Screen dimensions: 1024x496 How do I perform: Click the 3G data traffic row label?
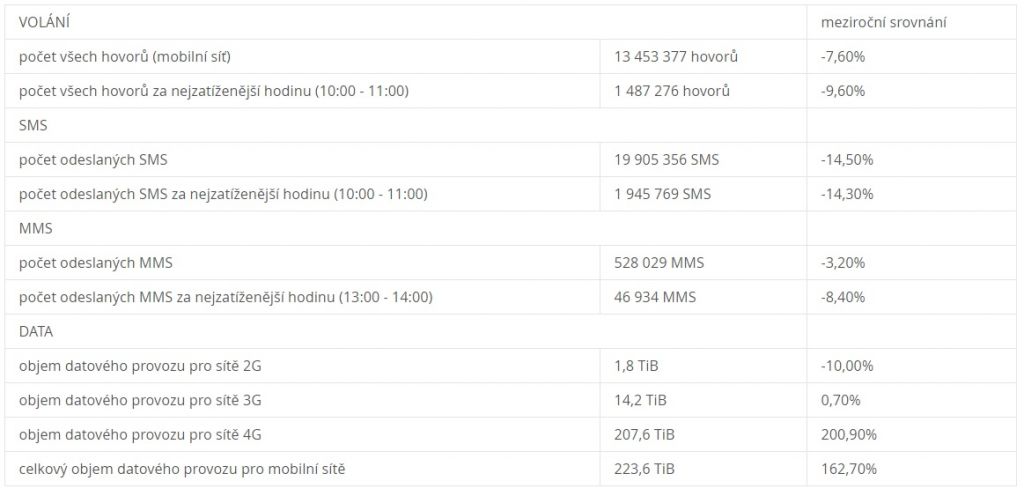(x=140, y=400)
